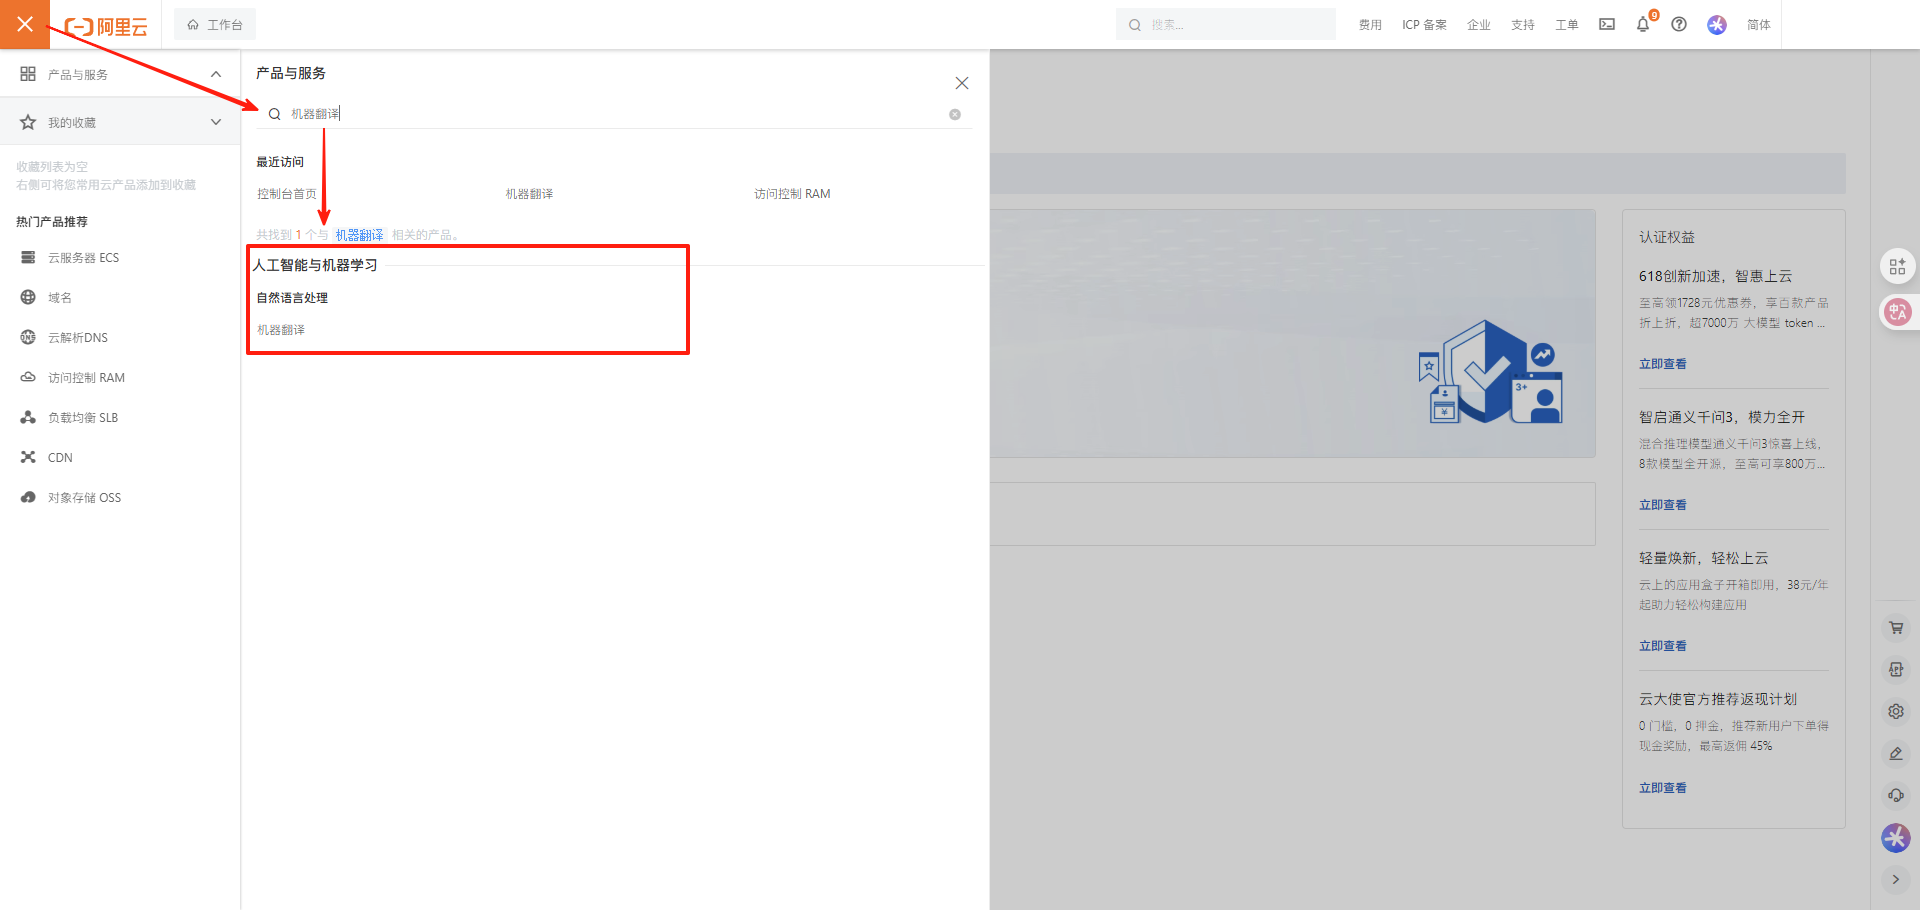Open the 费用 menu in top bar
Image resolution: width=1920 pixels, height=910 pixels.
click(x=1370, y=25)
